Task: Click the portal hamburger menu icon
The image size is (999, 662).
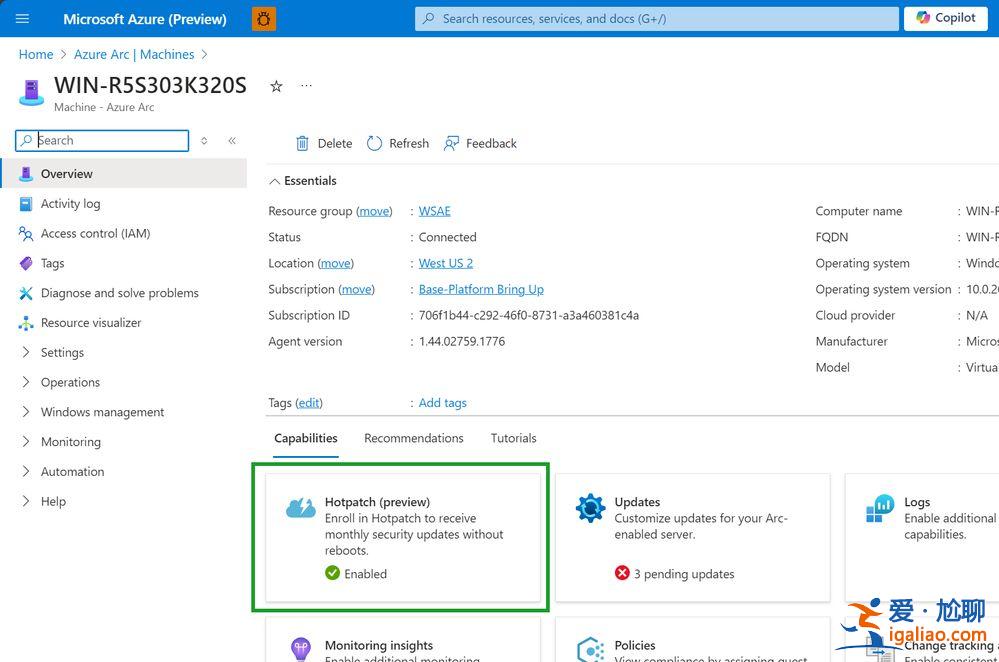Action: [x=22, y=18]
